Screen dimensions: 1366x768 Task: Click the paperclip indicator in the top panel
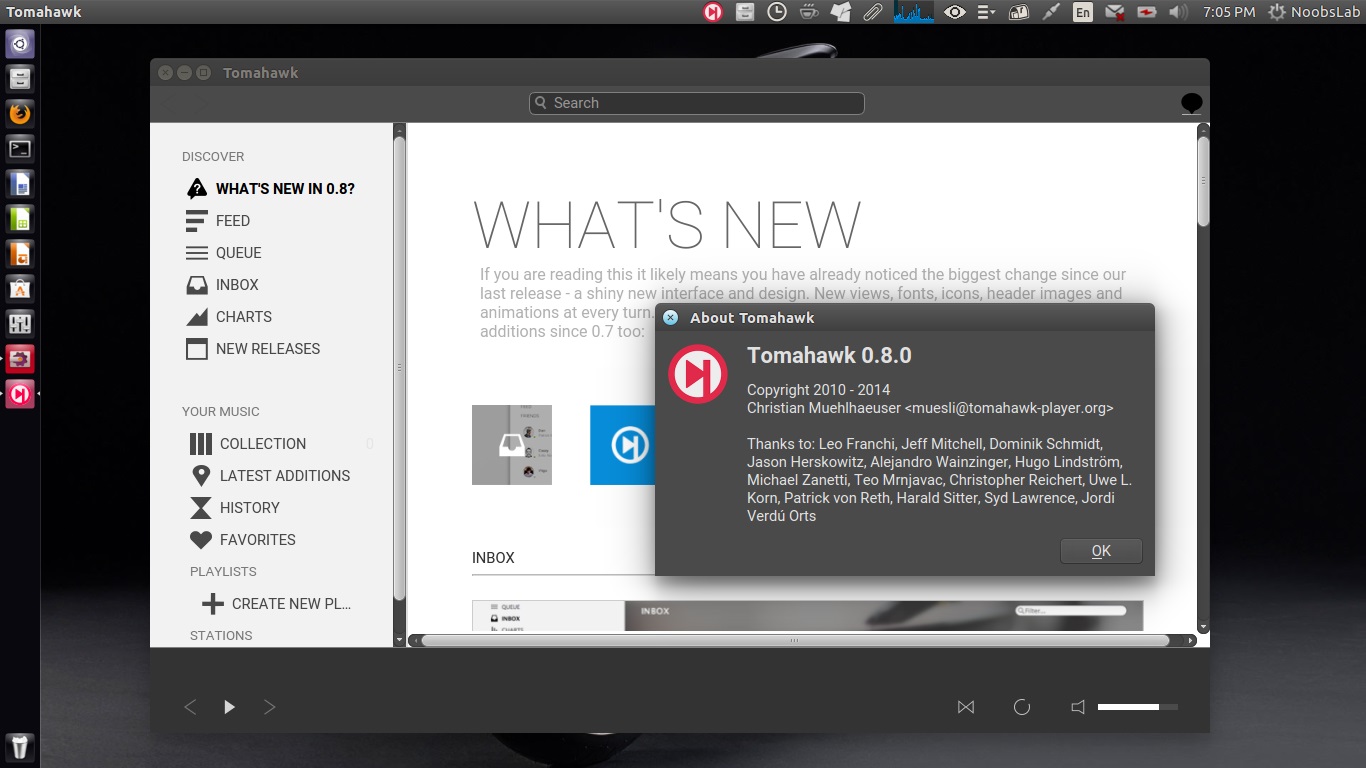point(873,12)
